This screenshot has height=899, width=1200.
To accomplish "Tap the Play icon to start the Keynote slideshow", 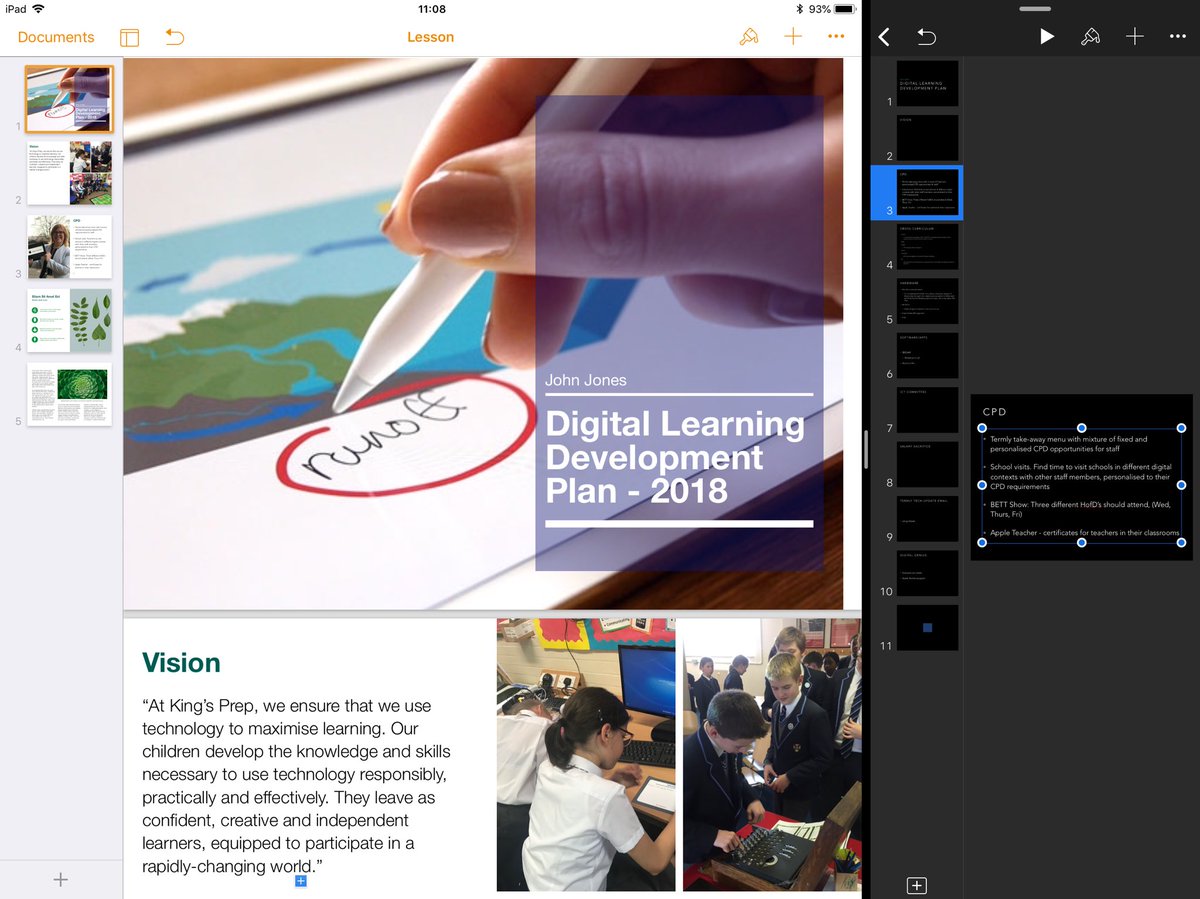I will pyautogui.click(x=1046, y=36).
